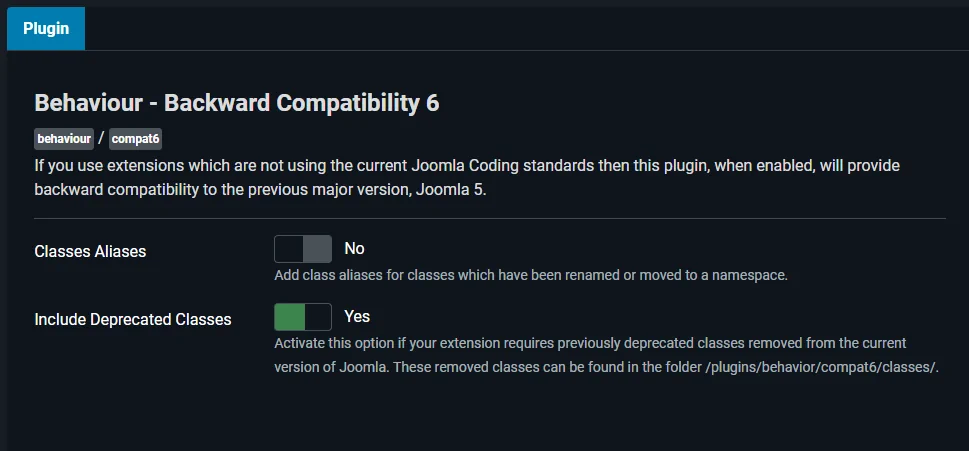
Task: Click the class aliases help text
Action: (x=531, y=274)
